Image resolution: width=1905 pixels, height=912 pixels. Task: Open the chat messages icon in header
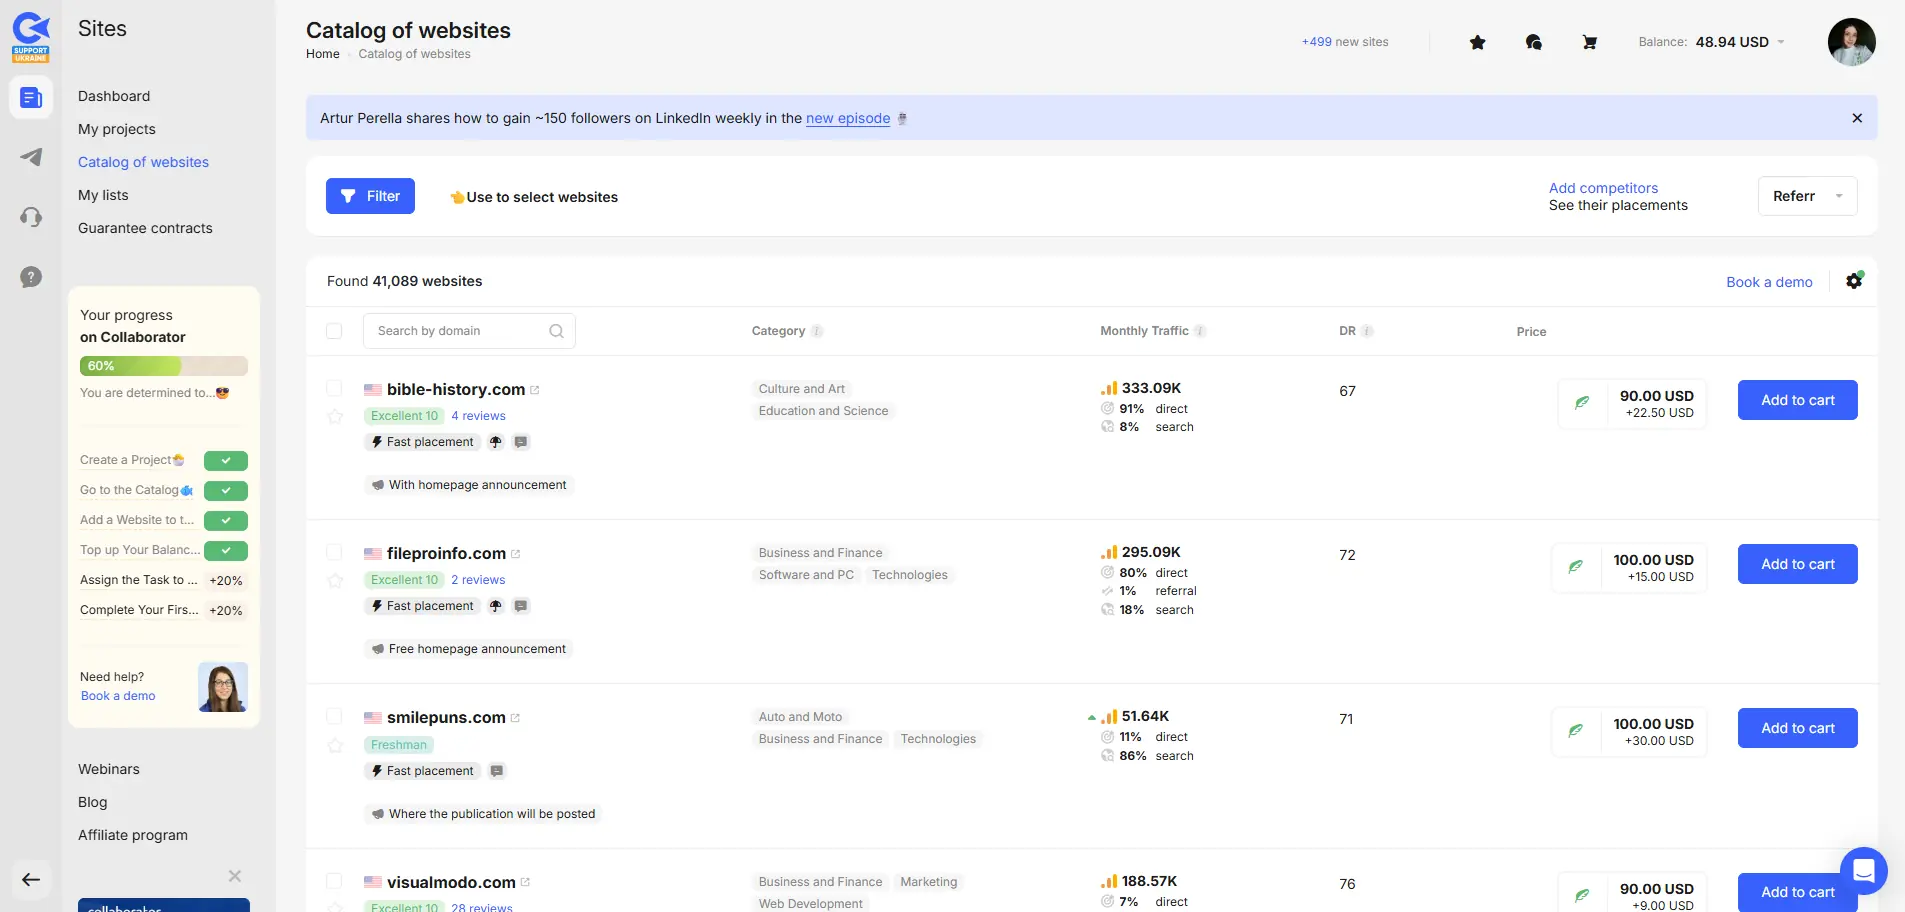1533,42
